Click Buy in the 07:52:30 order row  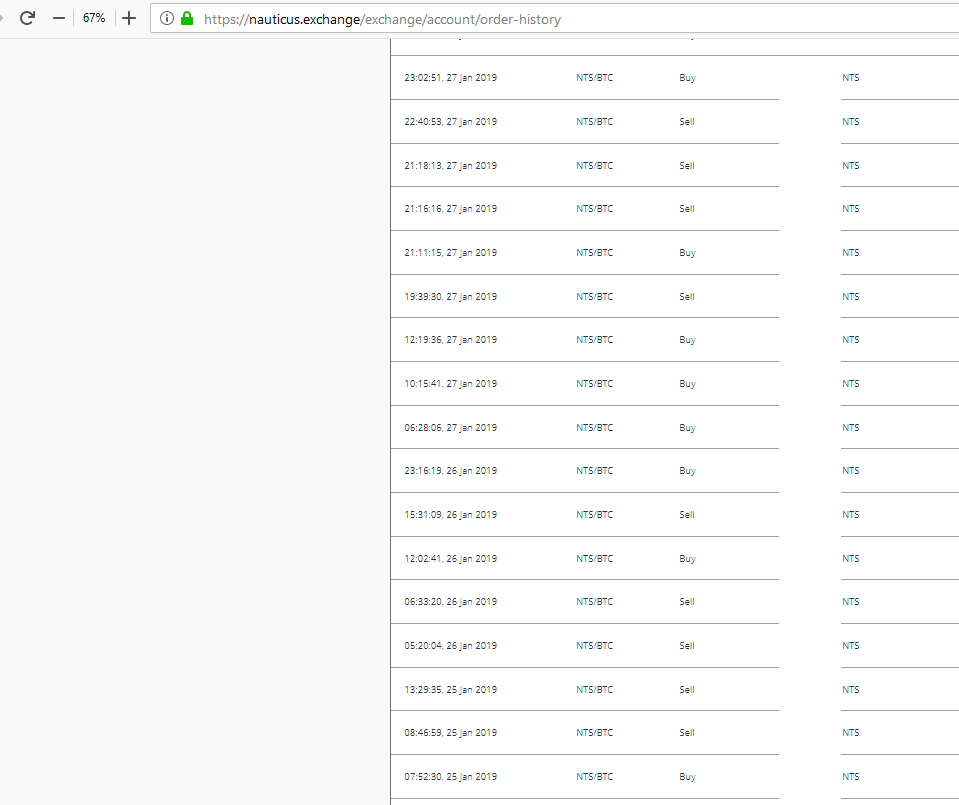coord(687,776)
